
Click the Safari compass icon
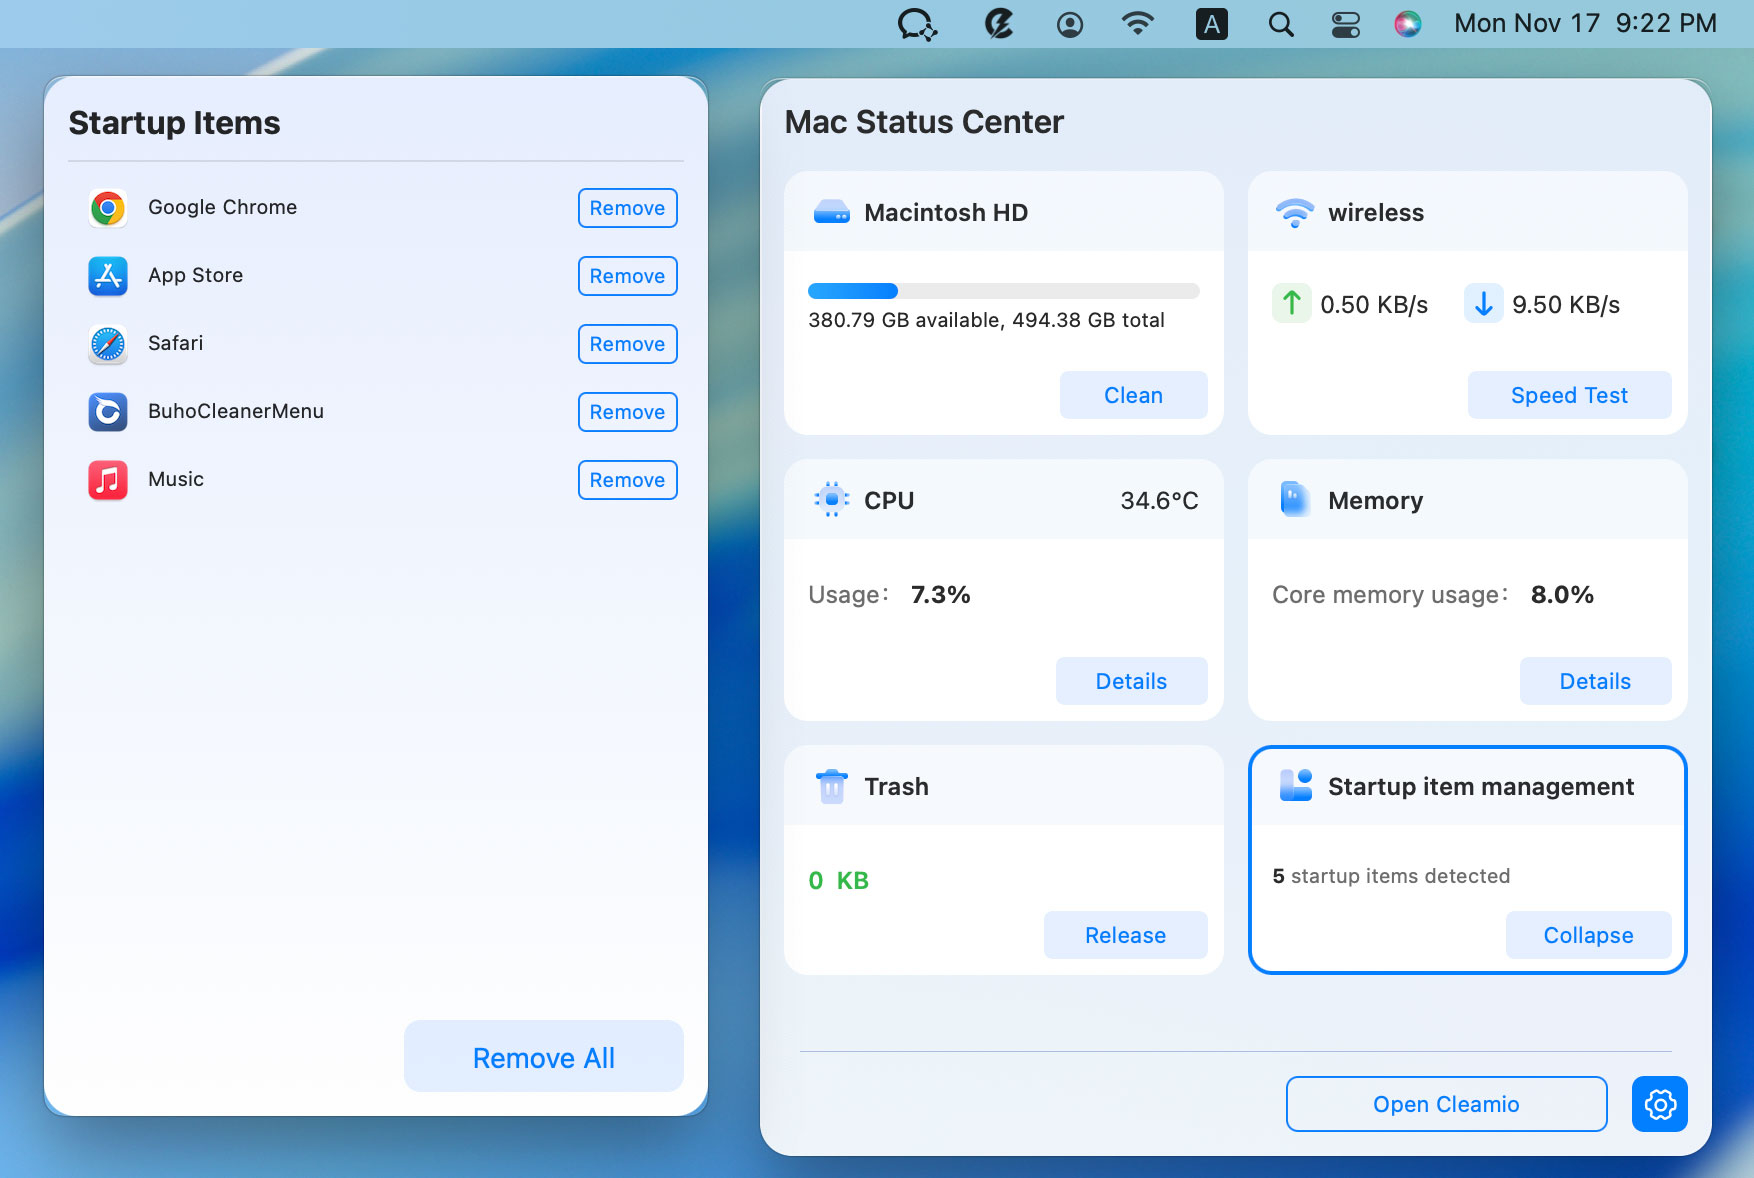(x=108, y=344)
